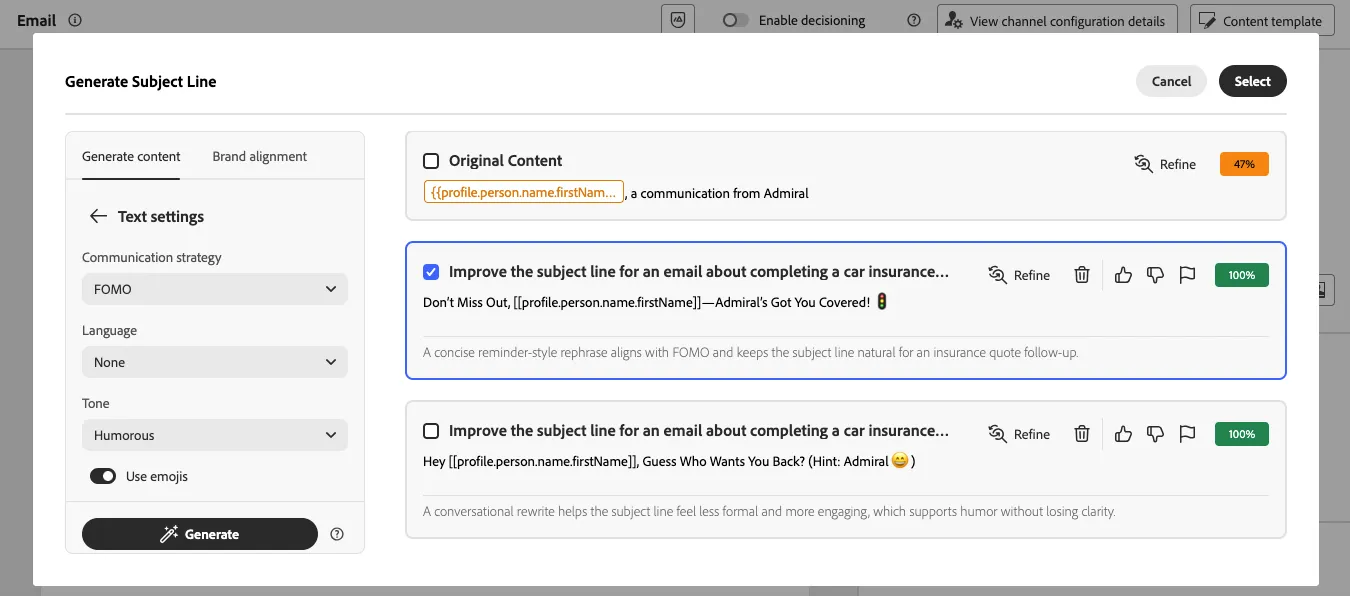Delete the "Guess Who Wants You Back" variant
The width and height of the screenshot is (1350, 596).
(x=1081, y=434)
